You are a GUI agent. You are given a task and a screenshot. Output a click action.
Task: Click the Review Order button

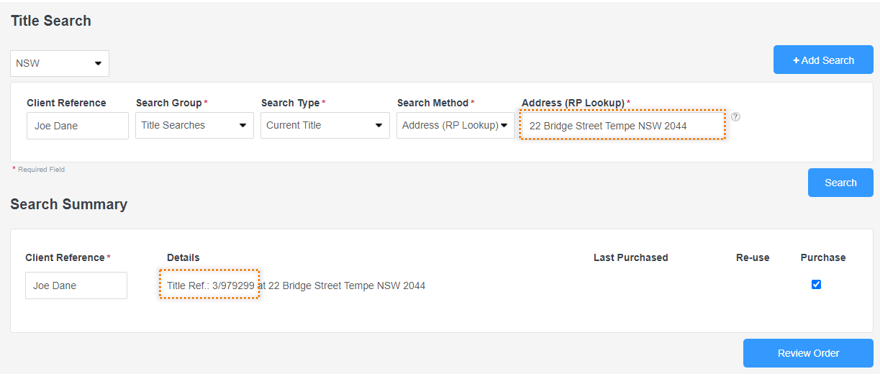coord(808,353)
